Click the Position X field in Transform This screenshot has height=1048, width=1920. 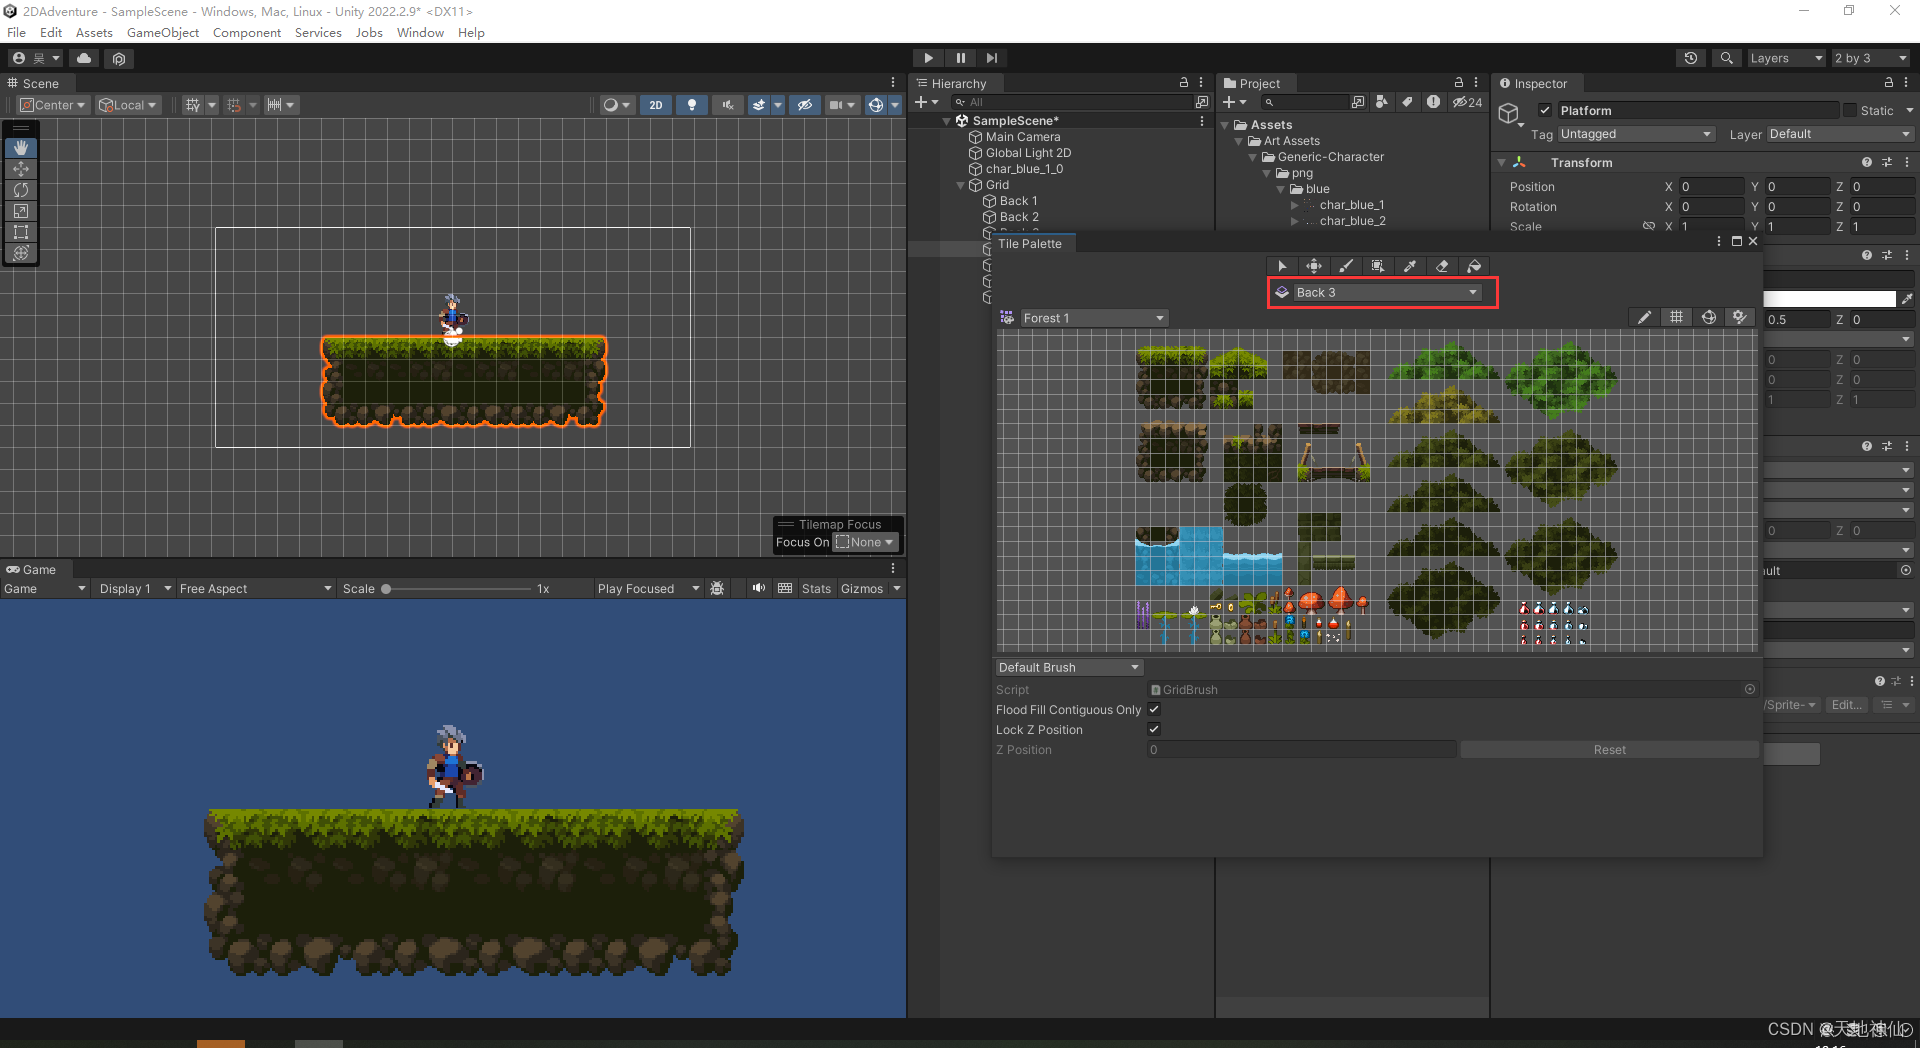pos(1711,187)
